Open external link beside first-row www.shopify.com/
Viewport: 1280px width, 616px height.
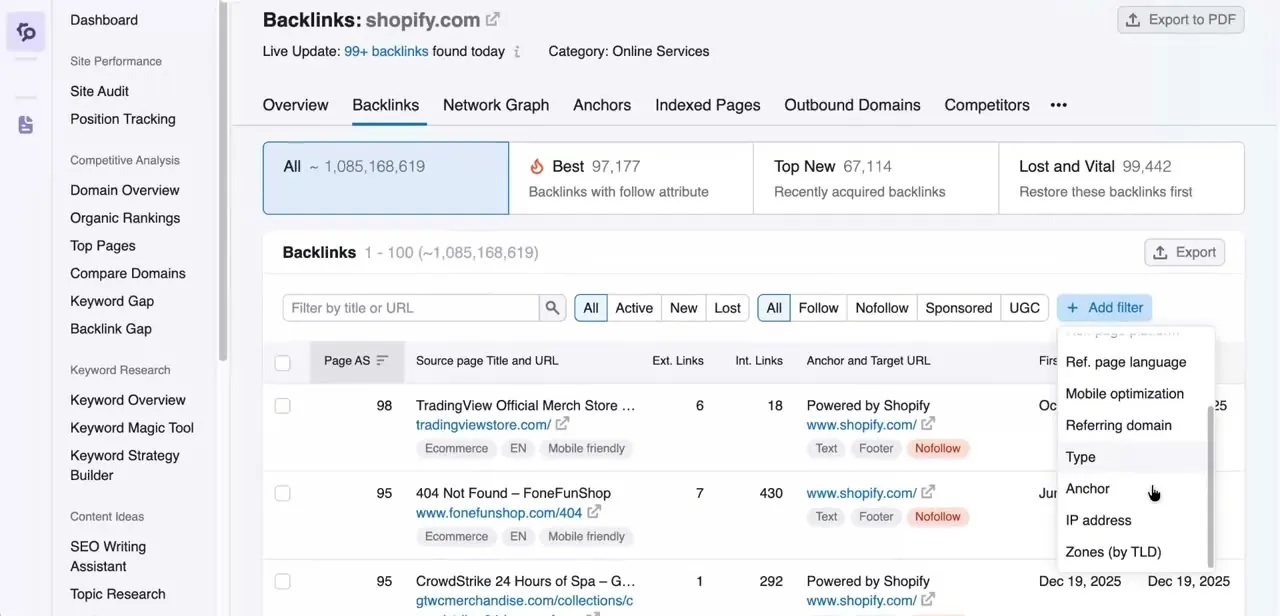point(928,425)
